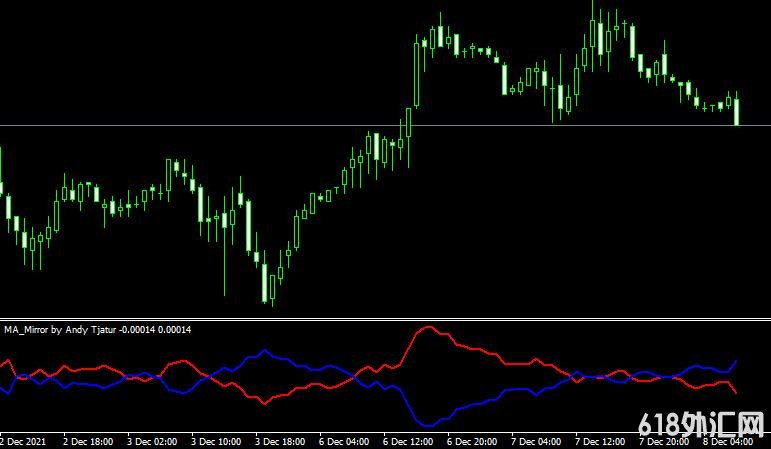Click the 3 Dec 10:00 time label
Screen dimensions: 771x449
(216, 442)
